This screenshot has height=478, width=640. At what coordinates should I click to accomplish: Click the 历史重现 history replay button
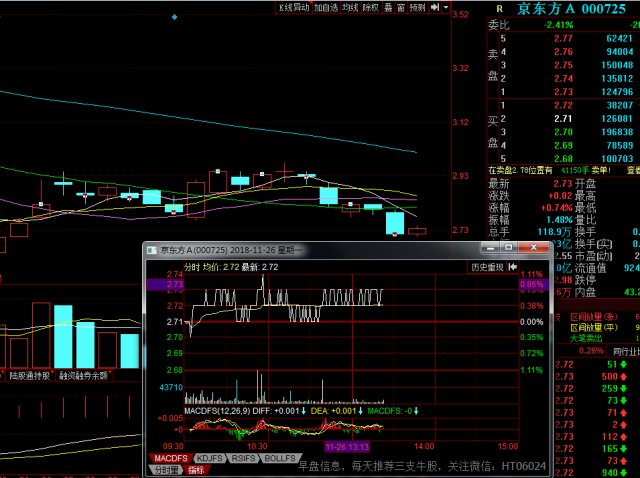point(487,267)
